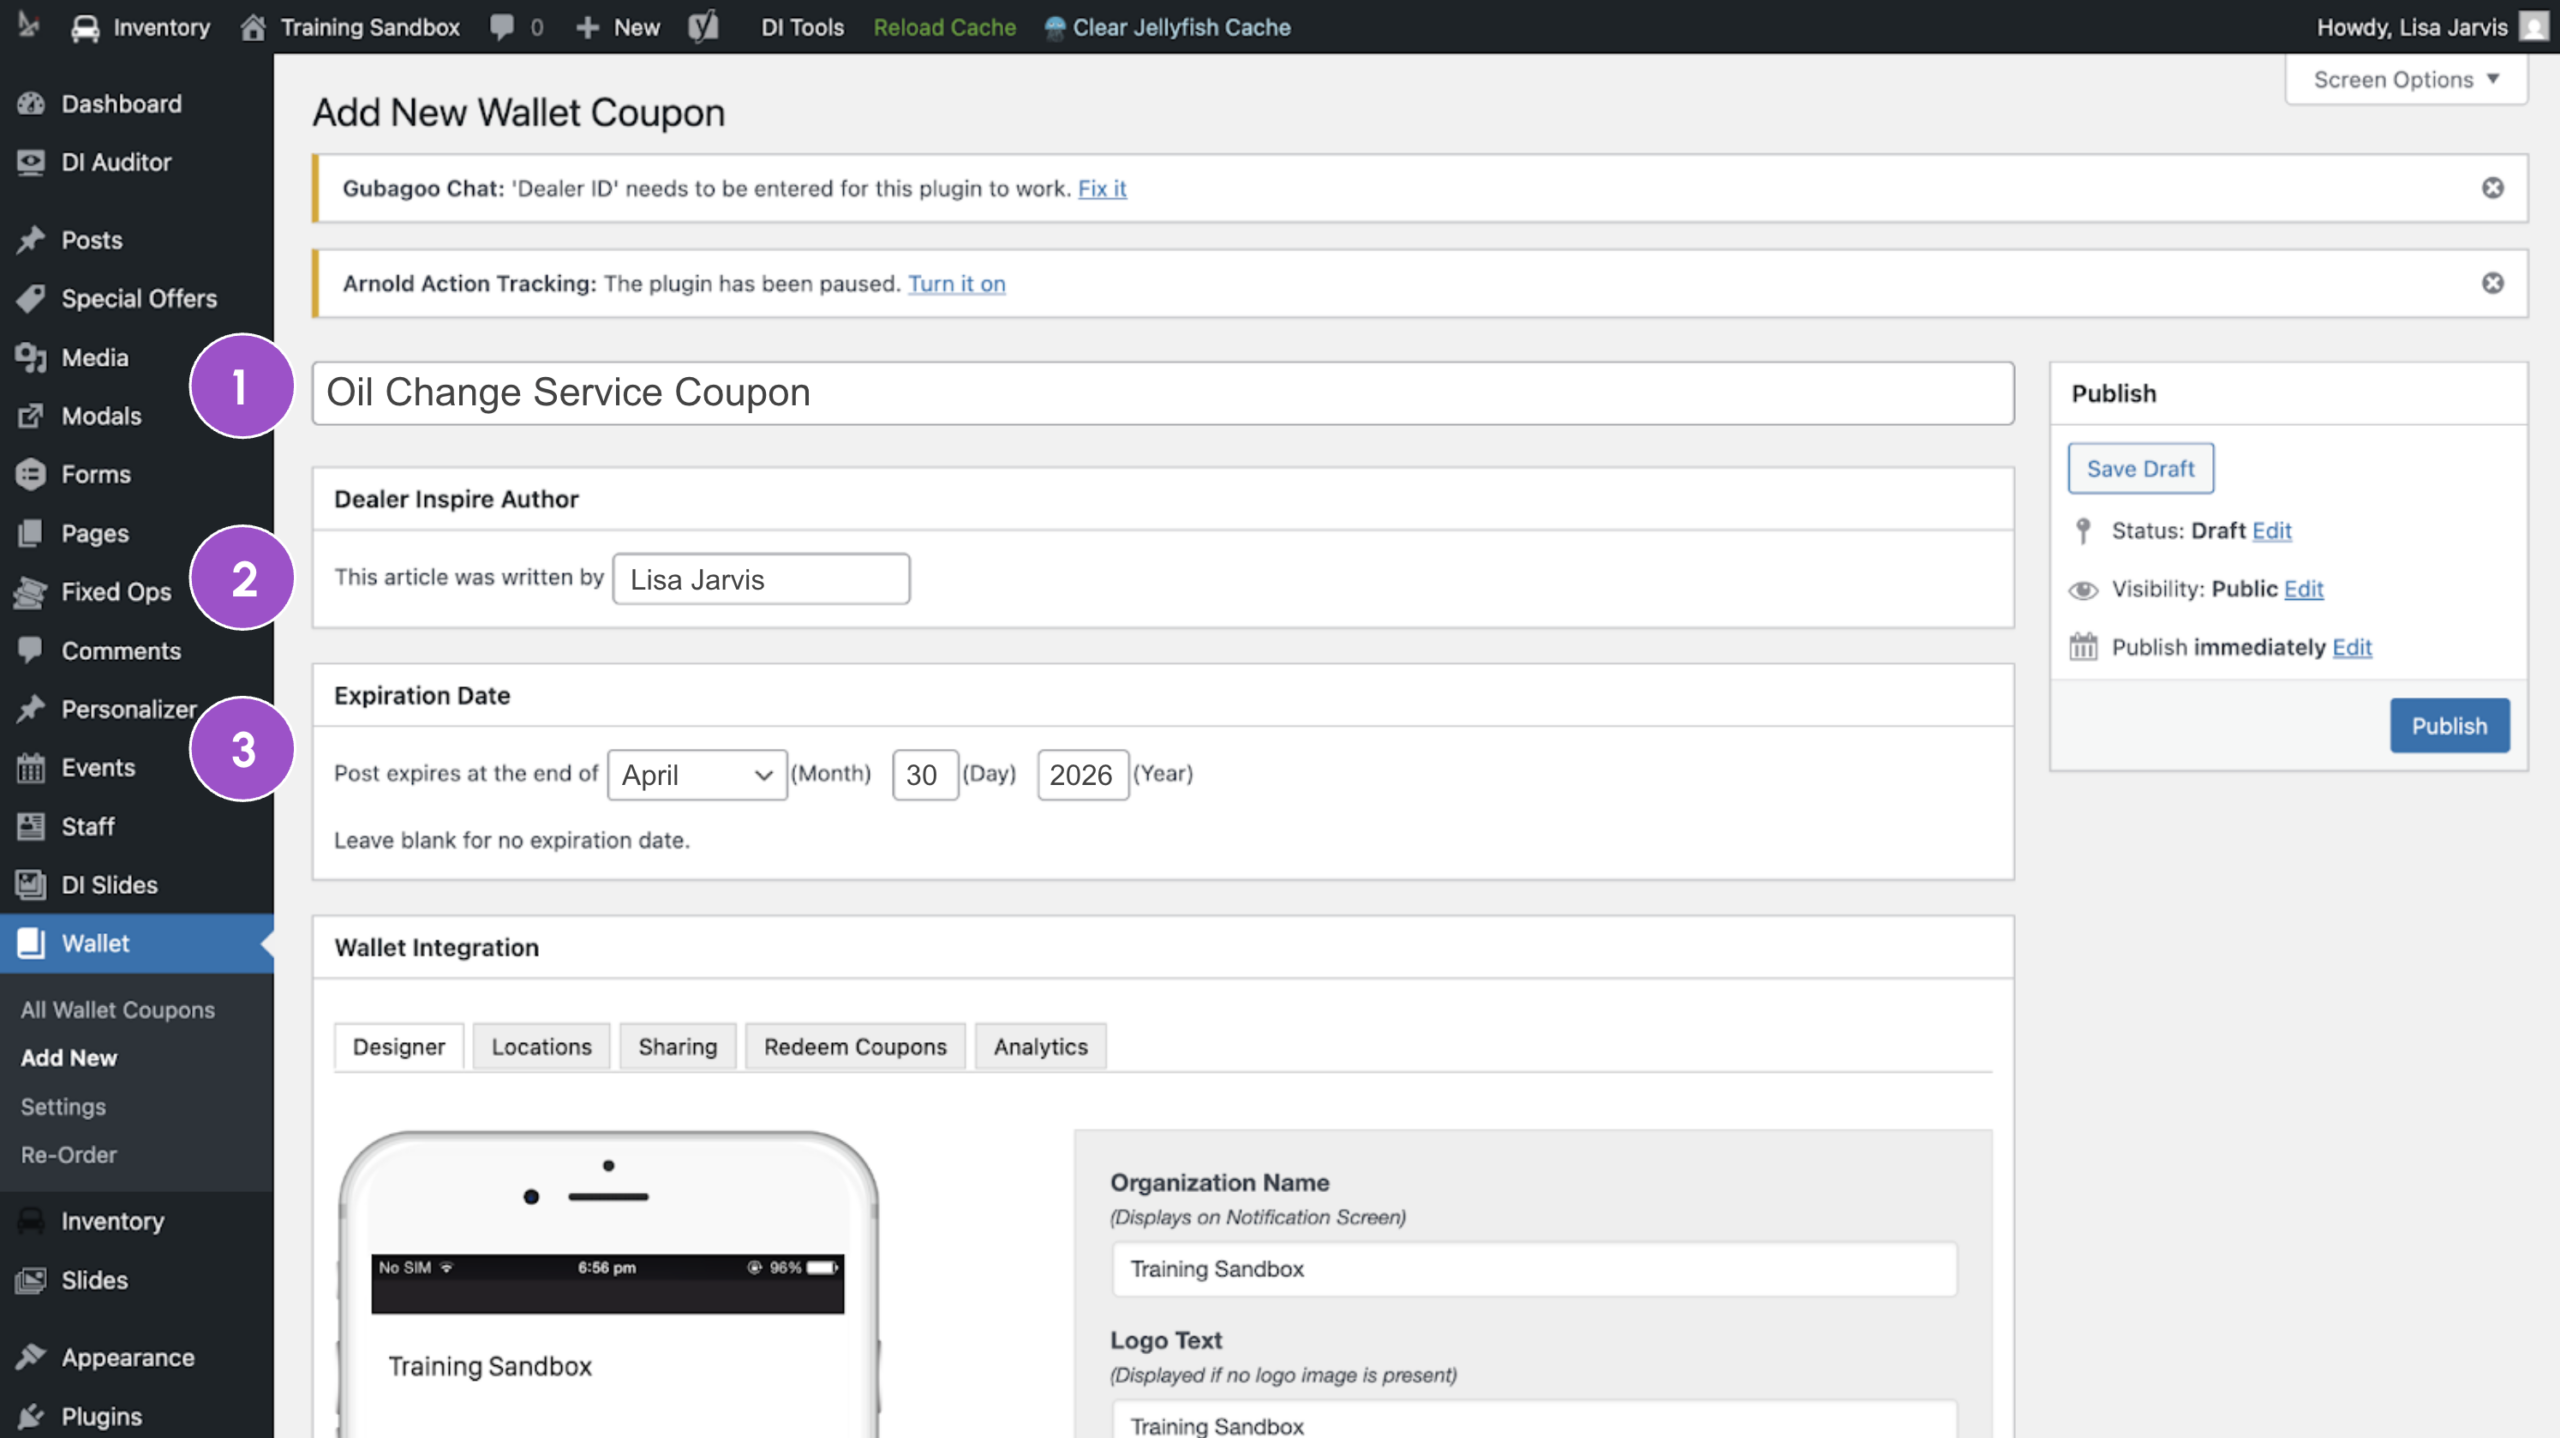This screenshot has height=1438, width=2560.
Task: Open Wallet Settings submenu item
Action: tap(63, 1107)
